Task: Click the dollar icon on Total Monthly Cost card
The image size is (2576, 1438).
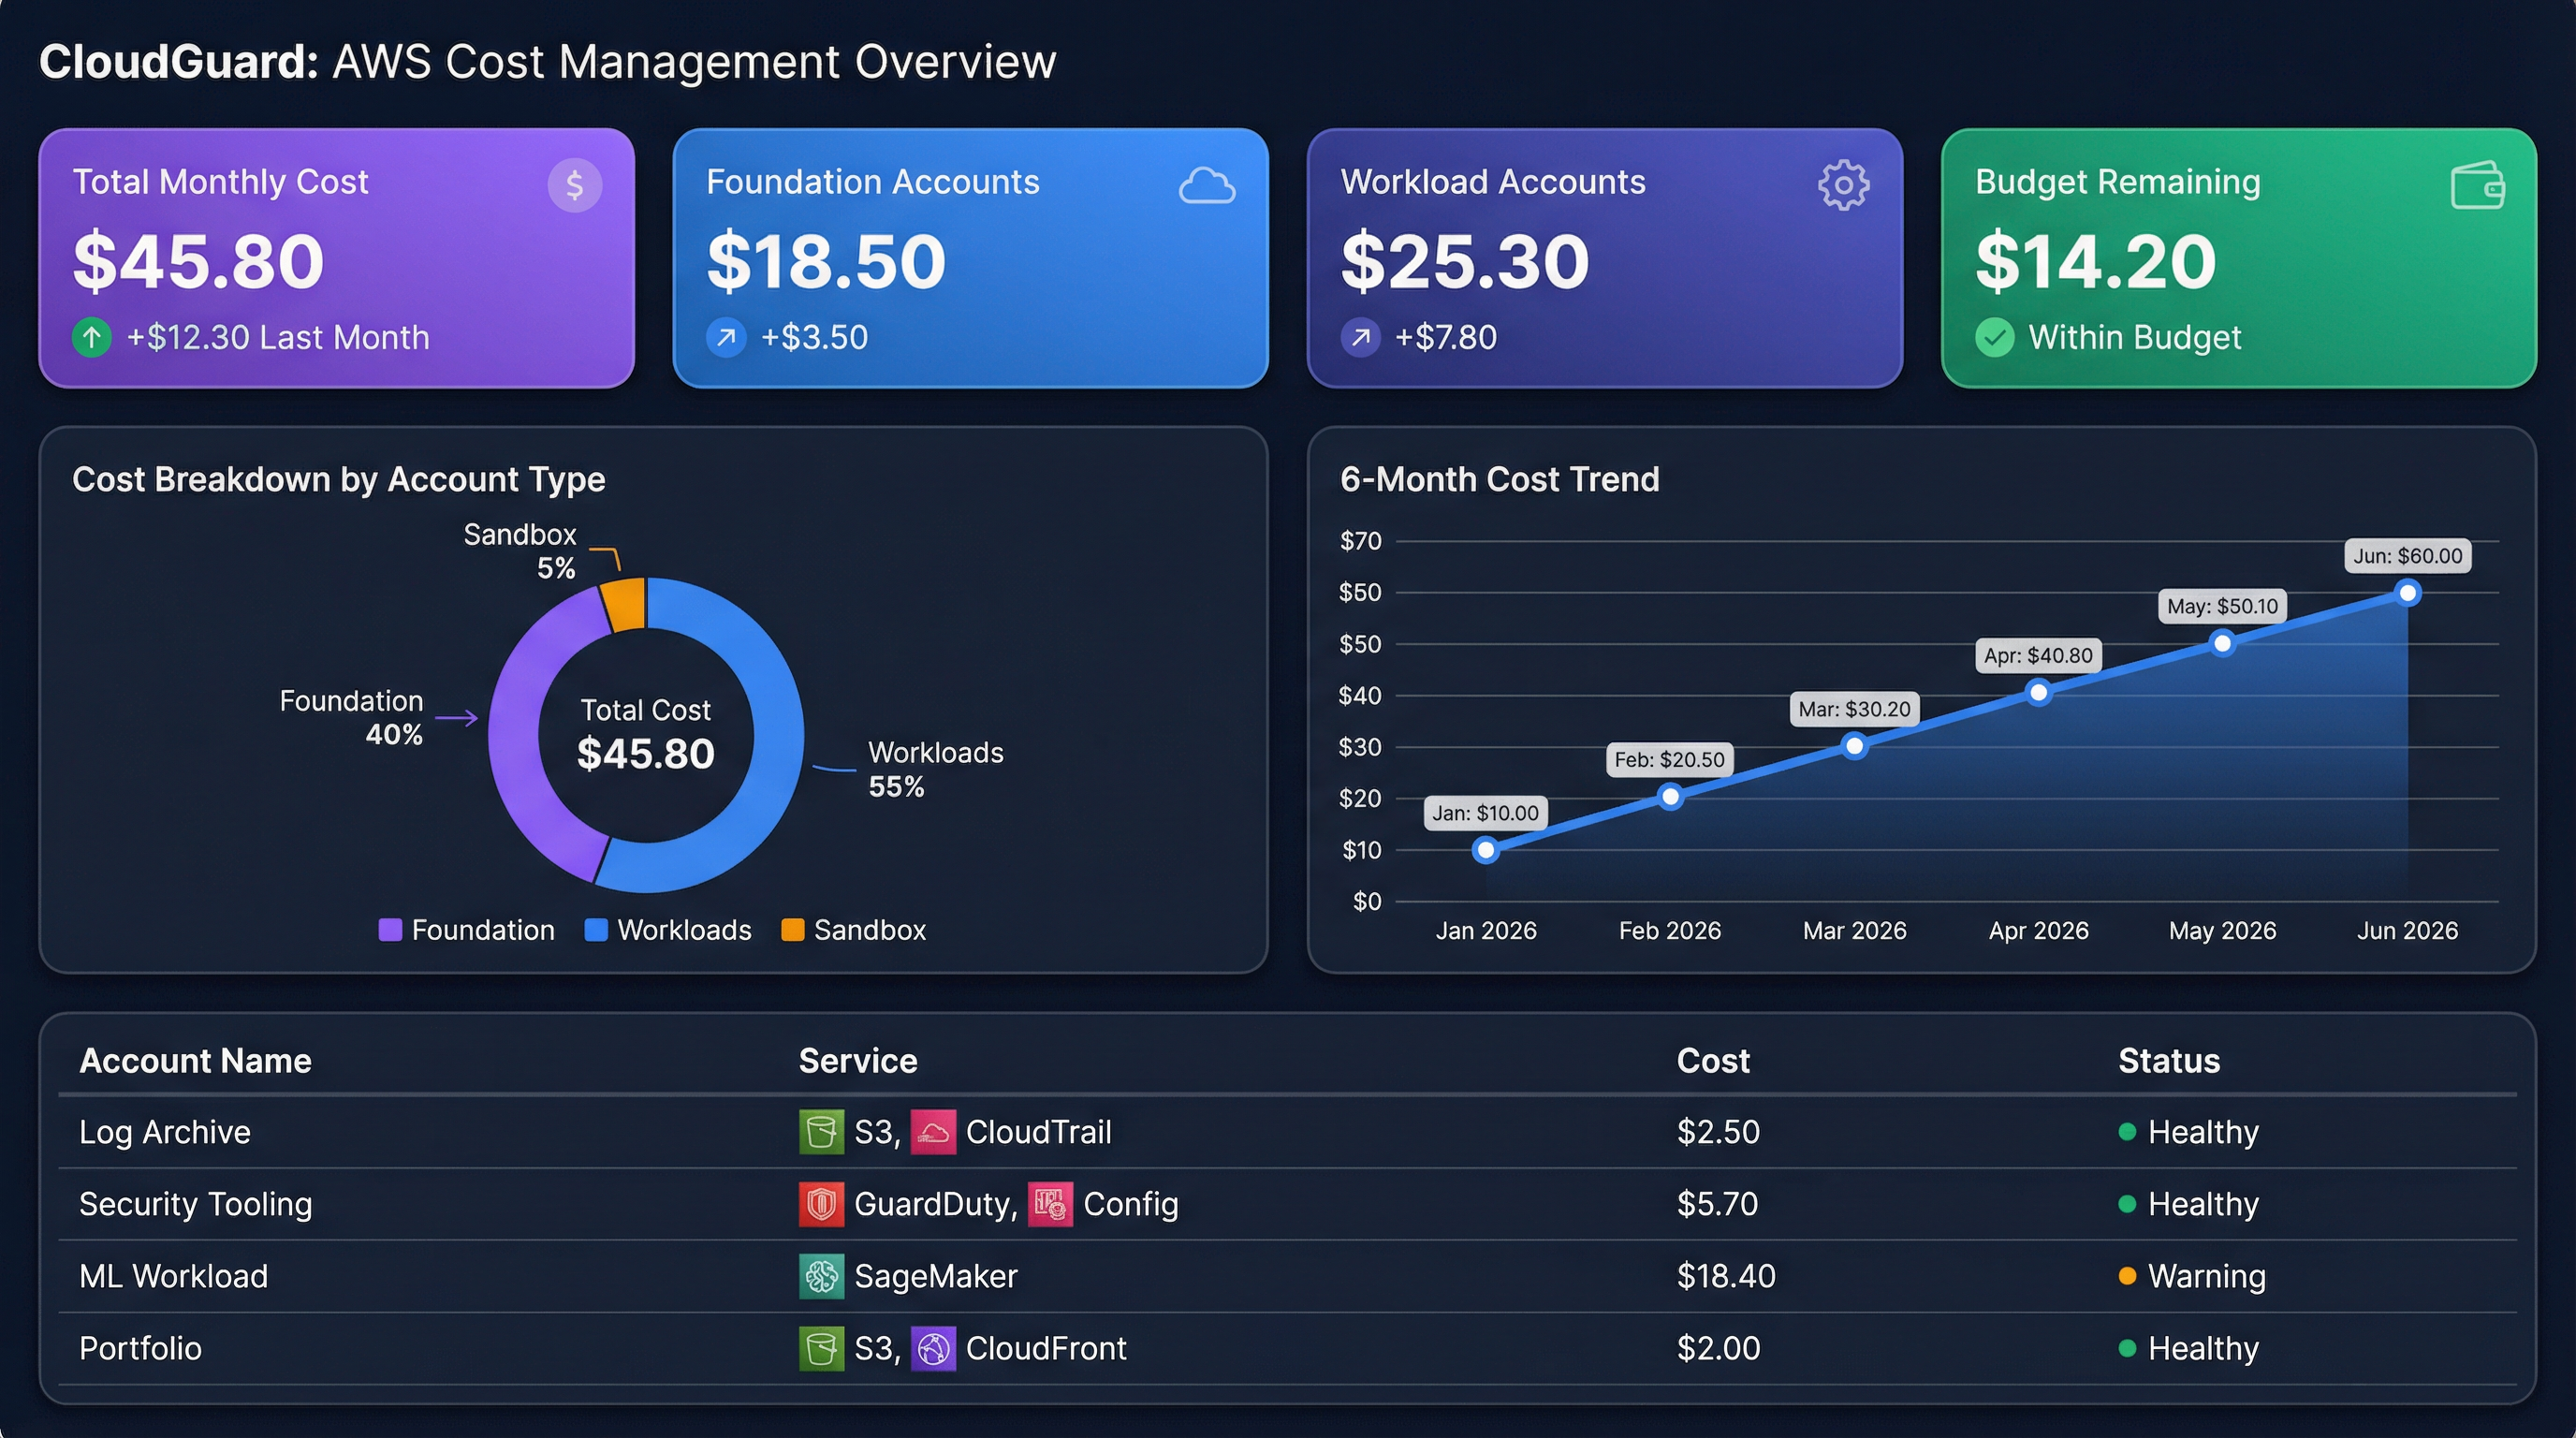Action: 574,183
